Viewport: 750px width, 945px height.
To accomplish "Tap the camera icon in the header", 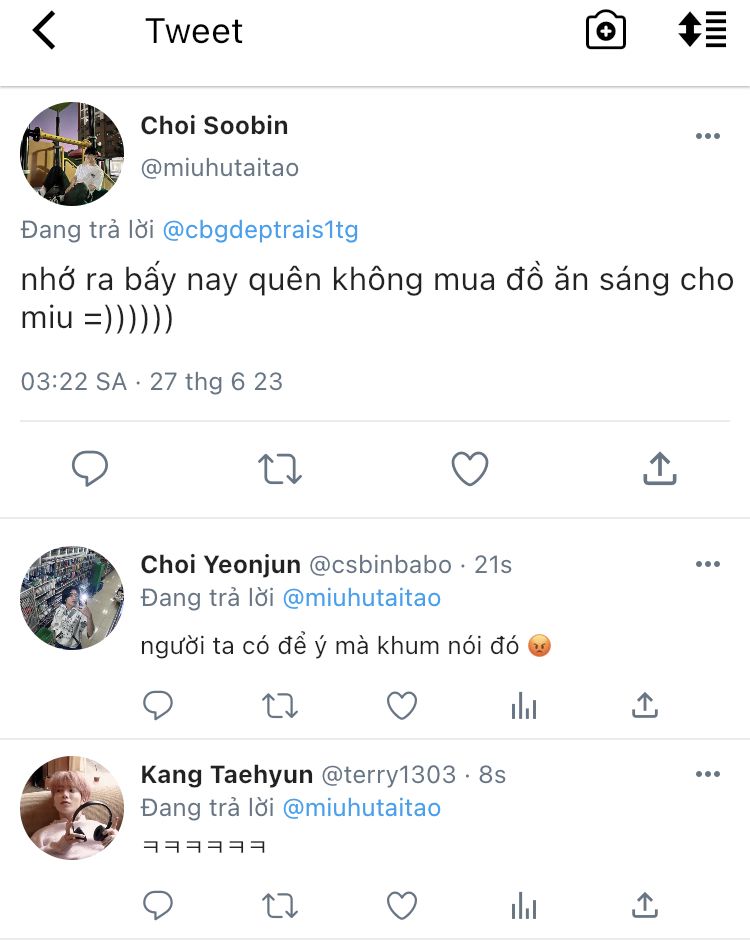I will point(605,31).
